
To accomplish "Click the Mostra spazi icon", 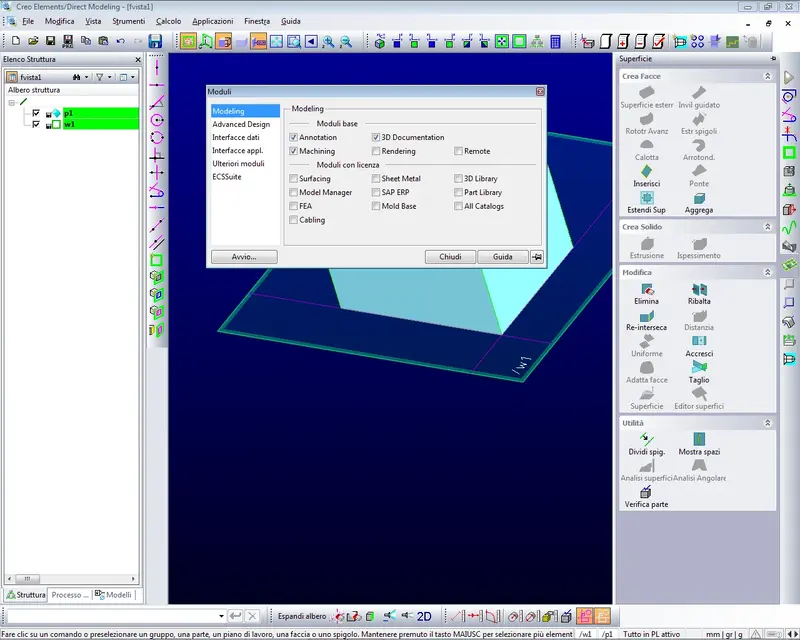I will (699, 440).
